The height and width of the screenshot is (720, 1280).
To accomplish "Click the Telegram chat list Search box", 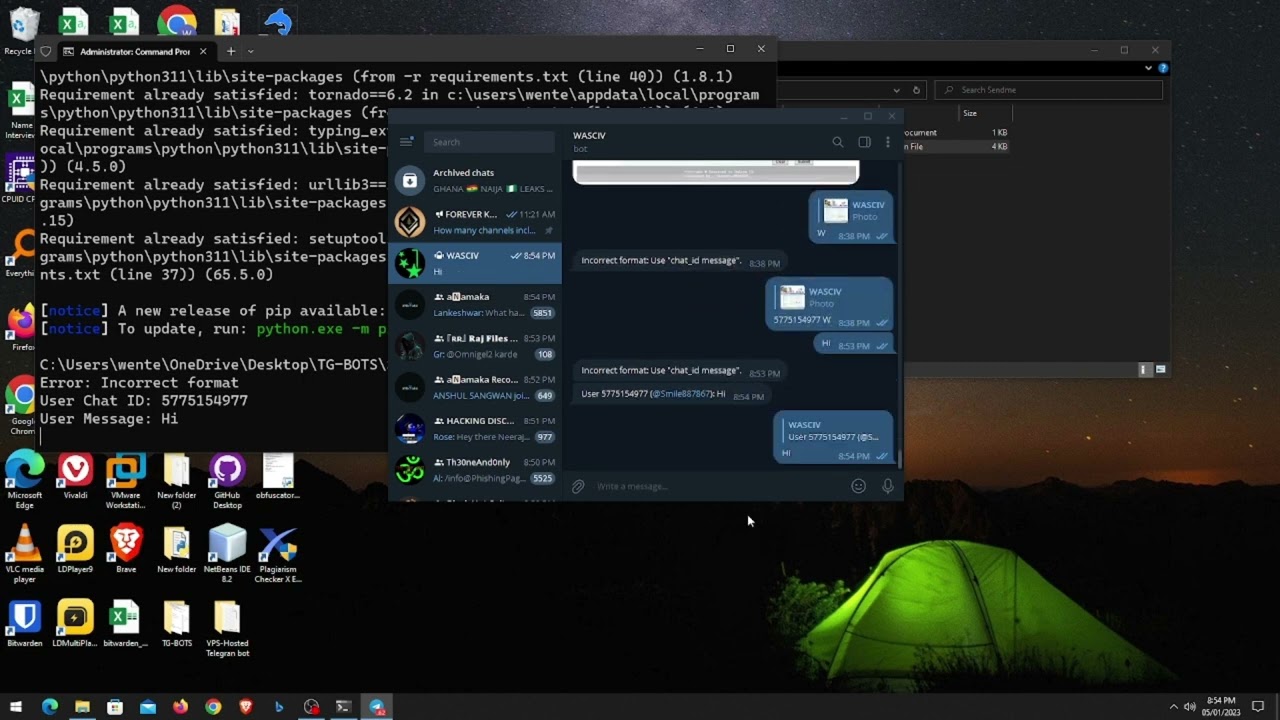I will (x=490, y=142).
